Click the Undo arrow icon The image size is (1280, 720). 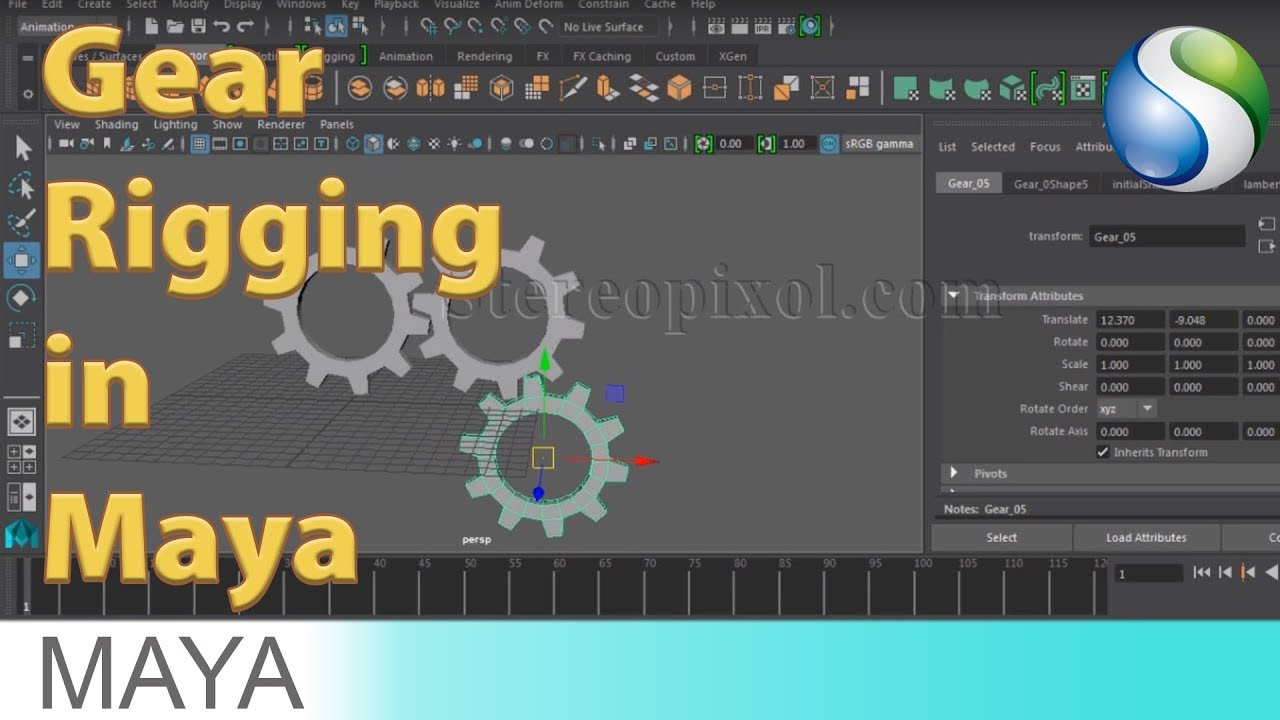[x=221, y=26]
